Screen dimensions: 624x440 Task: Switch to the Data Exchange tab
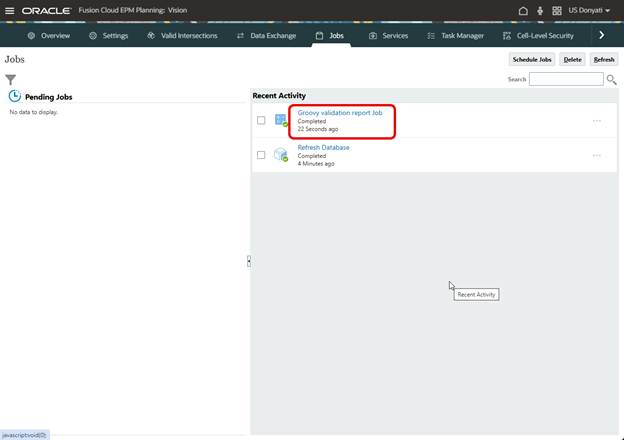[266, 35]
